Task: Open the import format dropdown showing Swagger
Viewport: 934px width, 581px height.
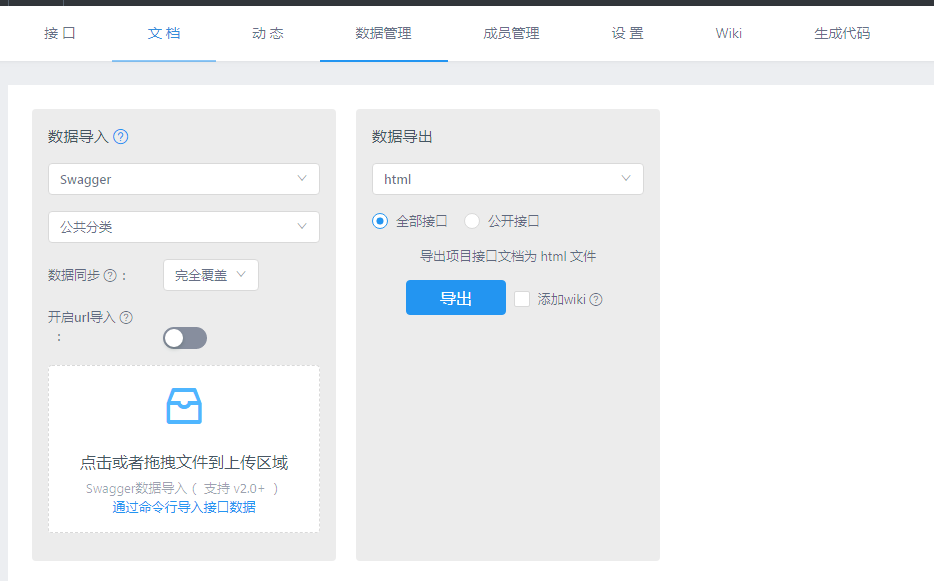Action: tap(183, 178)
